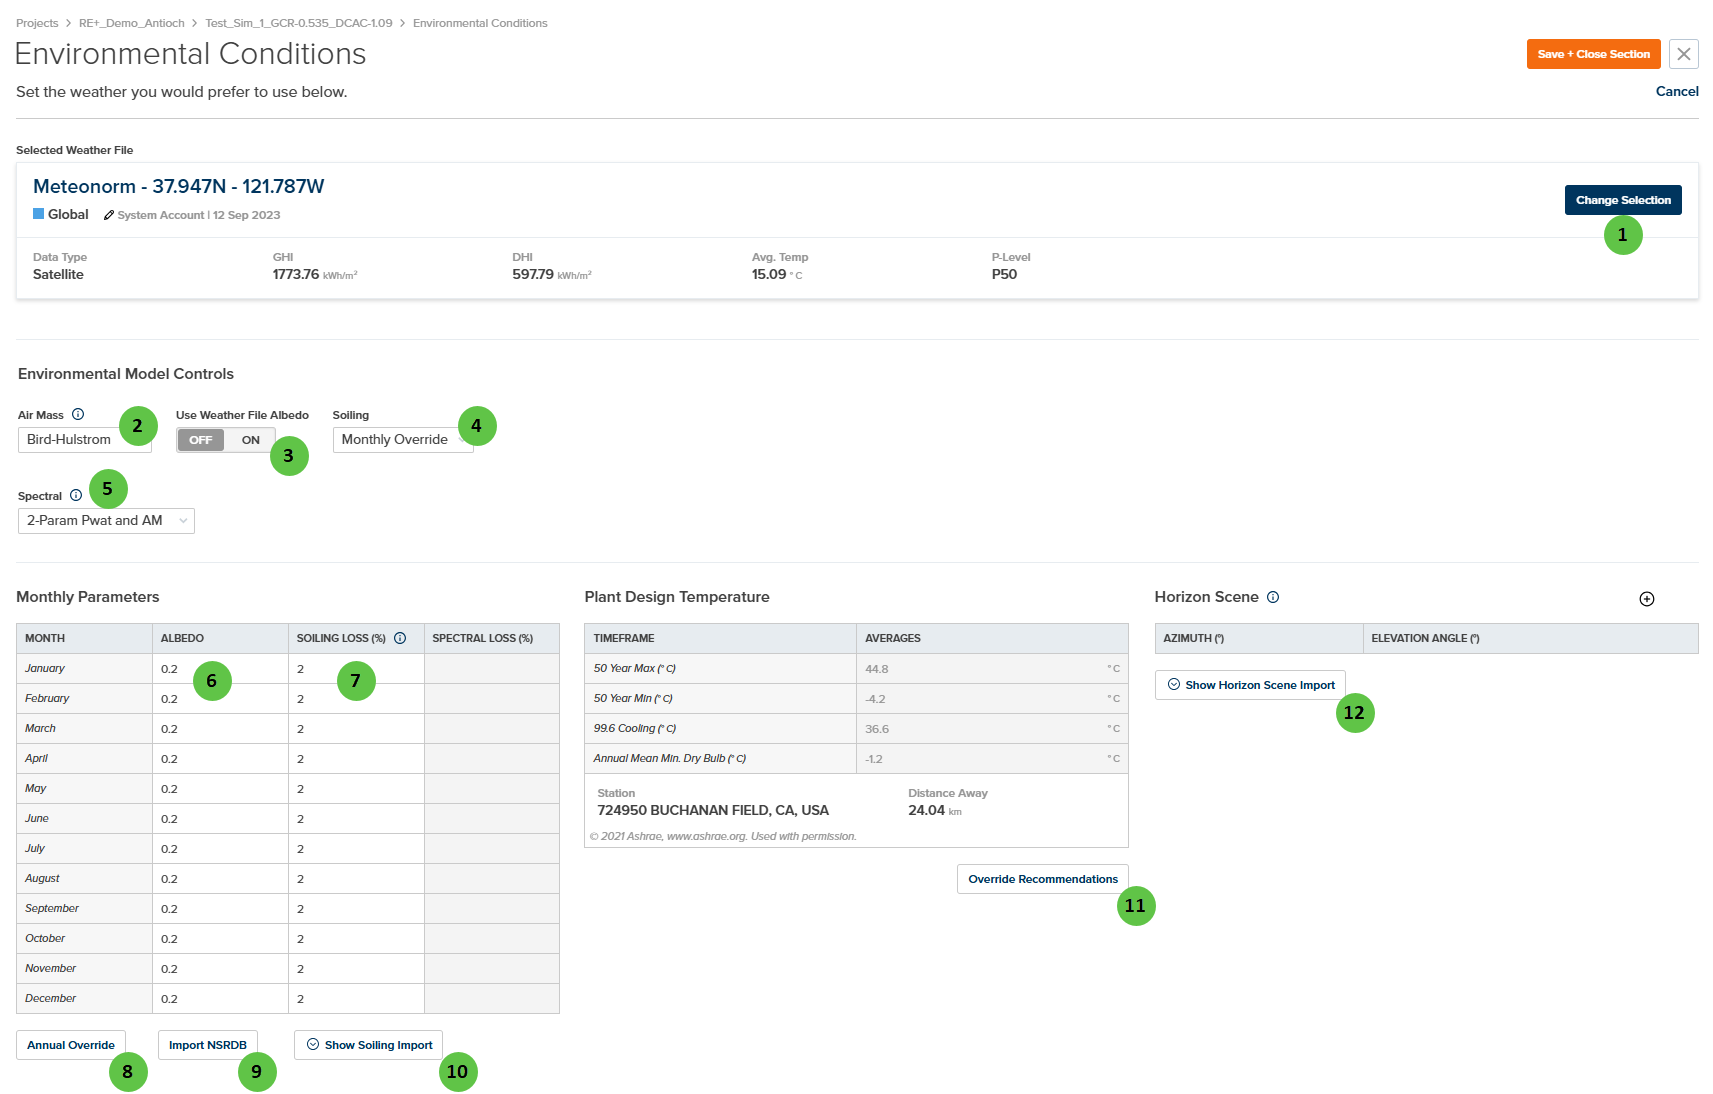Click the Air Mass info icon

[x=78, y=414]
